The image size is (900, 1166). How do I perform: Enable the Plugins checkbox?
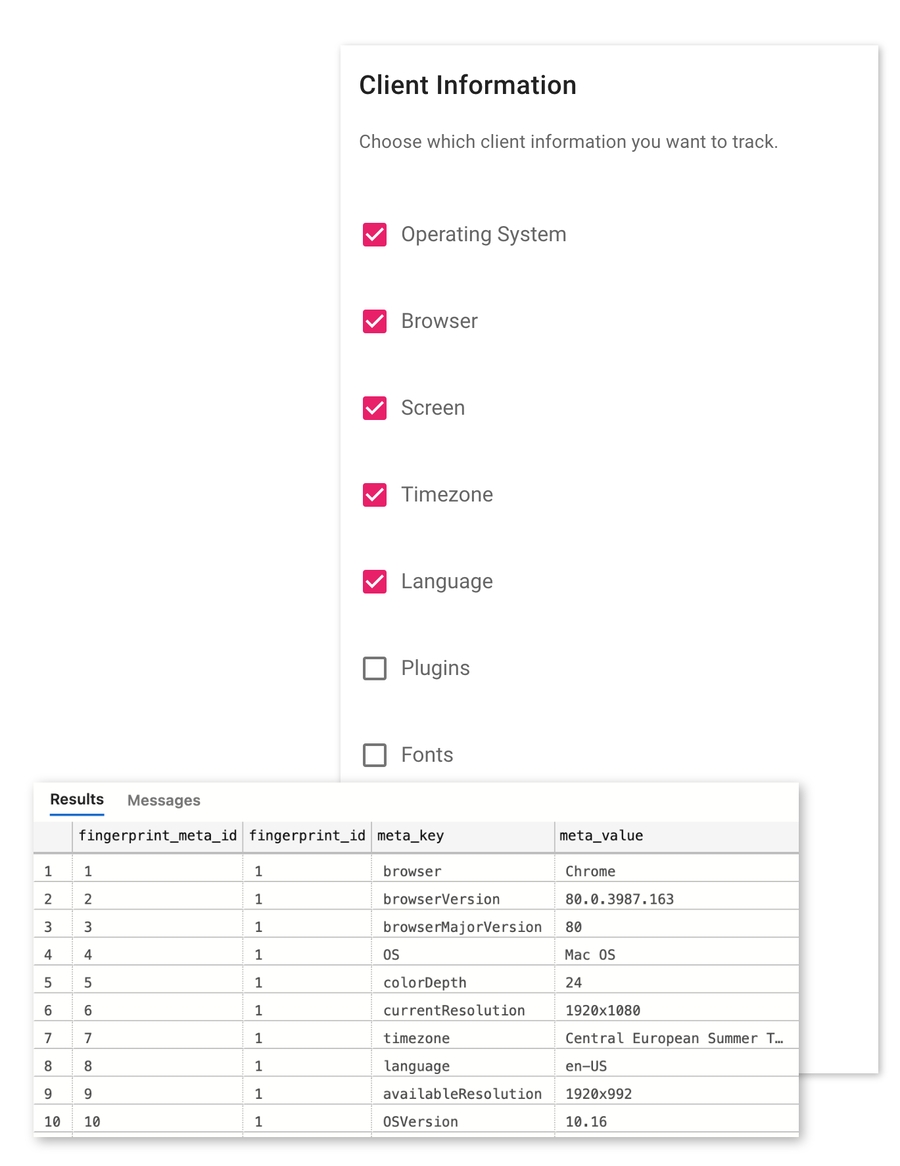(374, 668)
